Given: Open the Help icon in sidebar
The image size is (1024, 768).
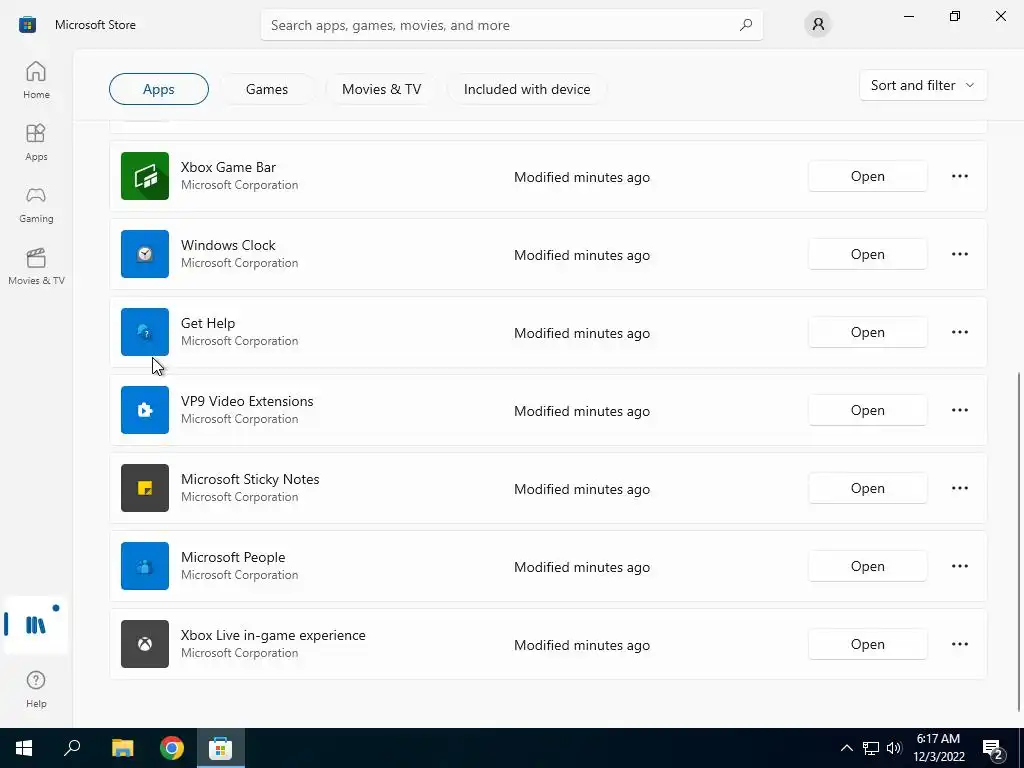Looking at the screenshot, I should pyautogui.click(x=36, y=689).
